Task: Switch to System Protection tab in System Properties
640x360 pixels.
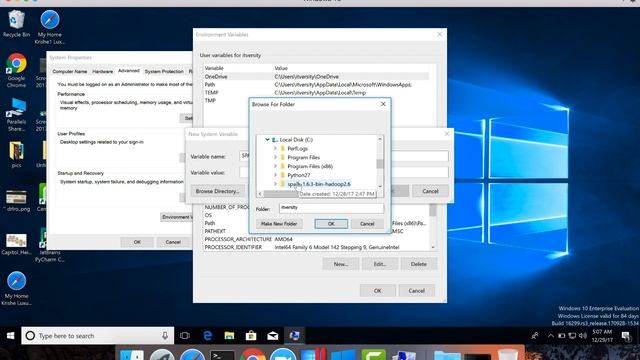Action: coord(164,71)
